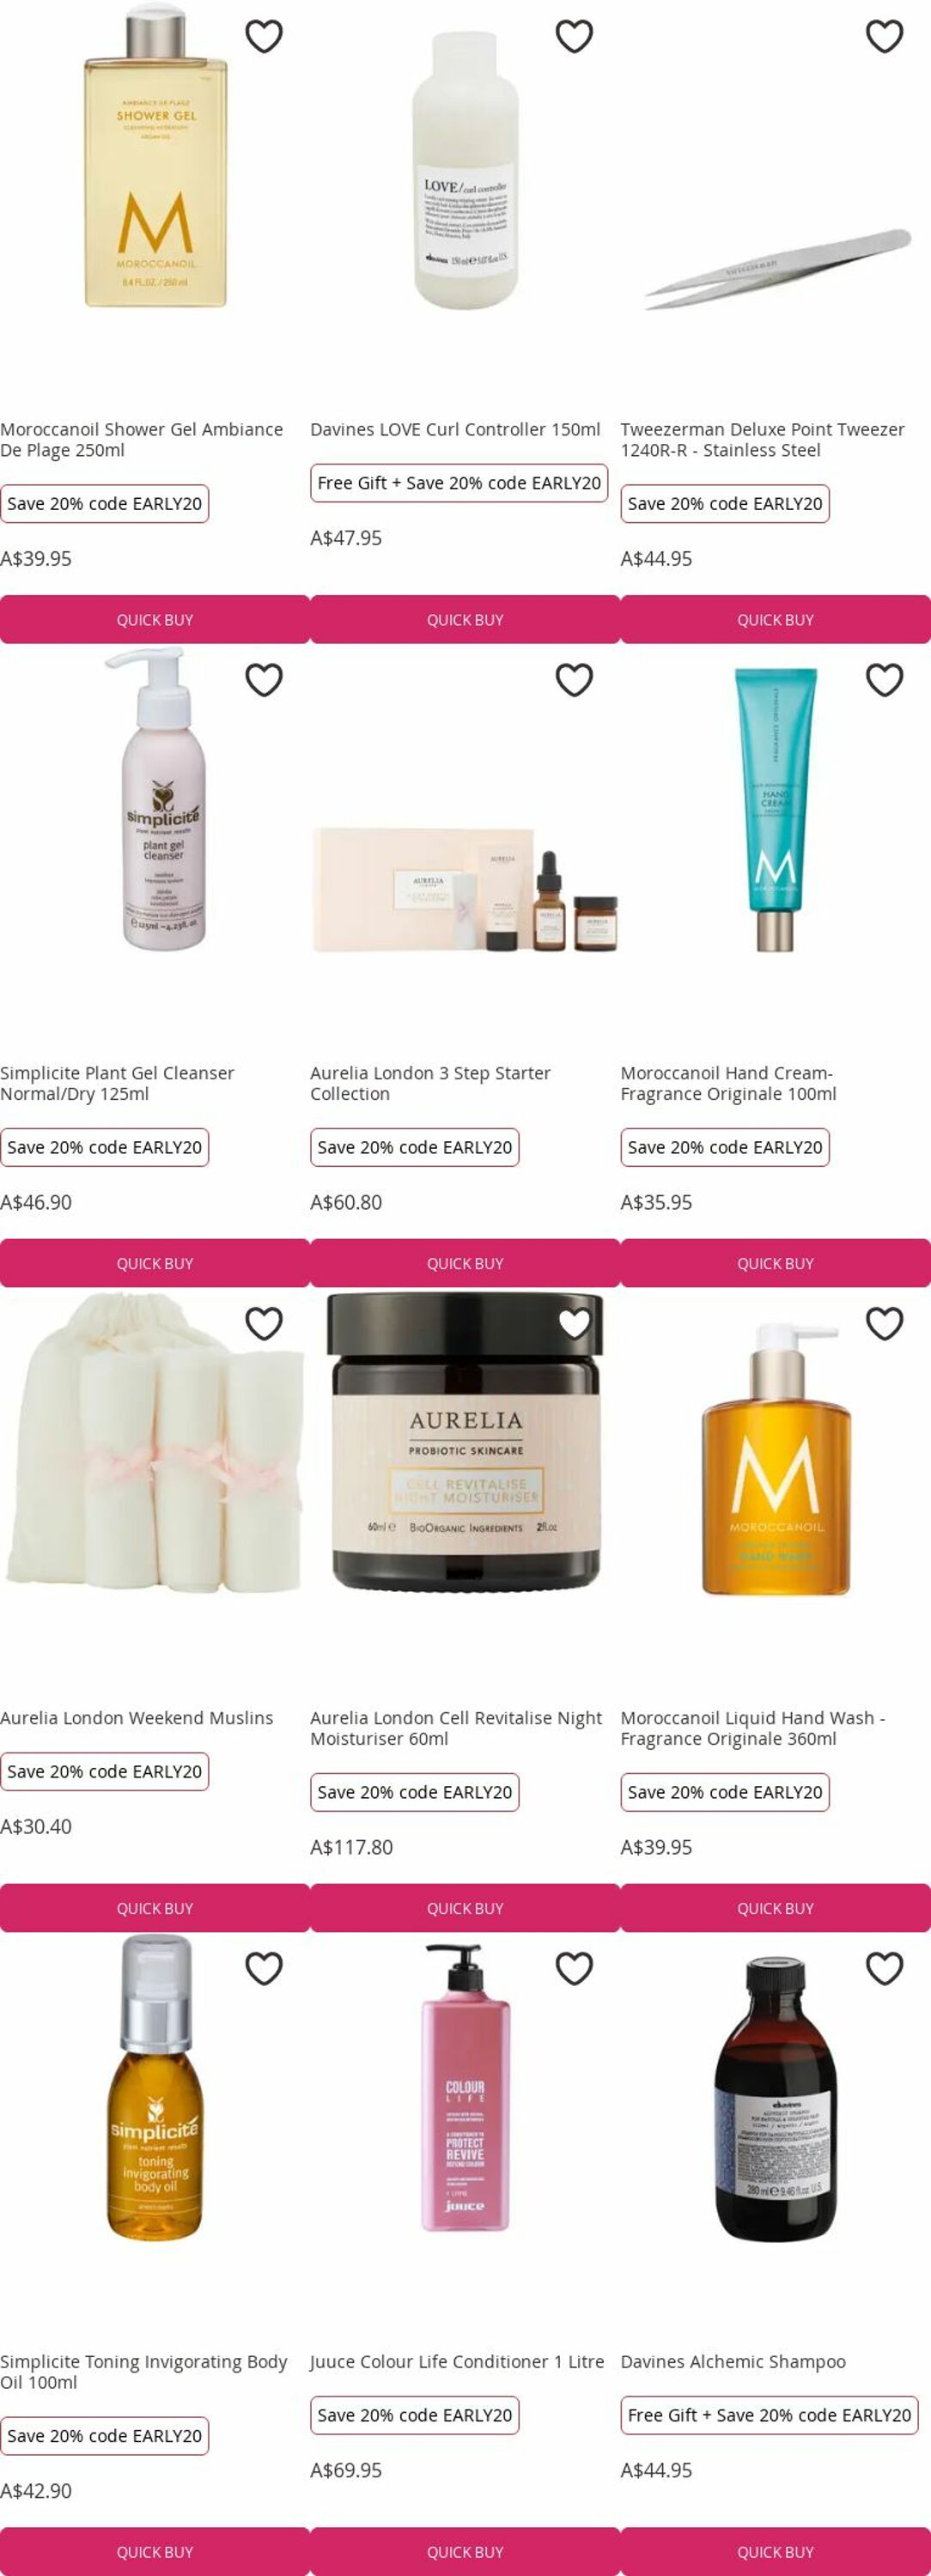The width and height of the screenshot is (931, 2576).
Task: Add Simplicite Toning Body Oil to wishlist
Action: point(264,1968)
